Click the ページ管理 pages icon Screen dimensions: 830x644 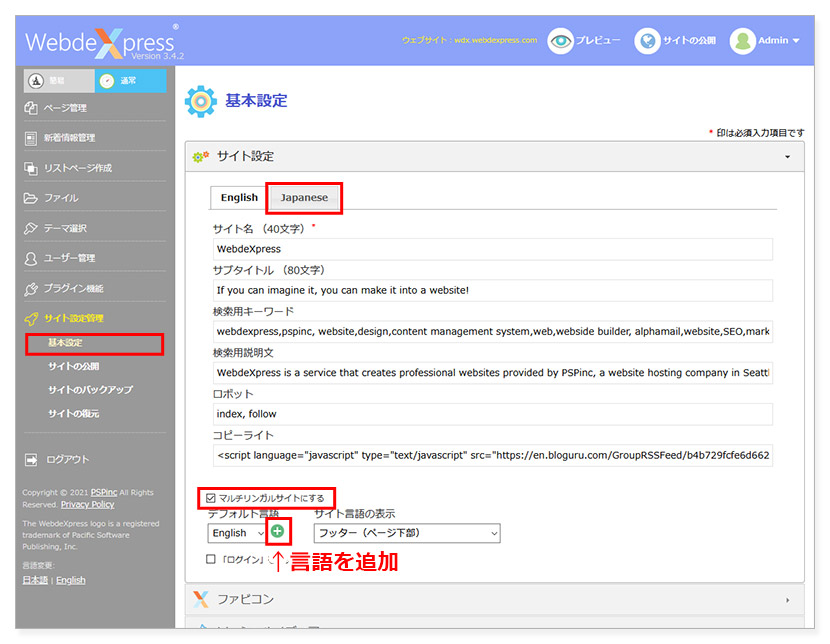pos(31,108)
